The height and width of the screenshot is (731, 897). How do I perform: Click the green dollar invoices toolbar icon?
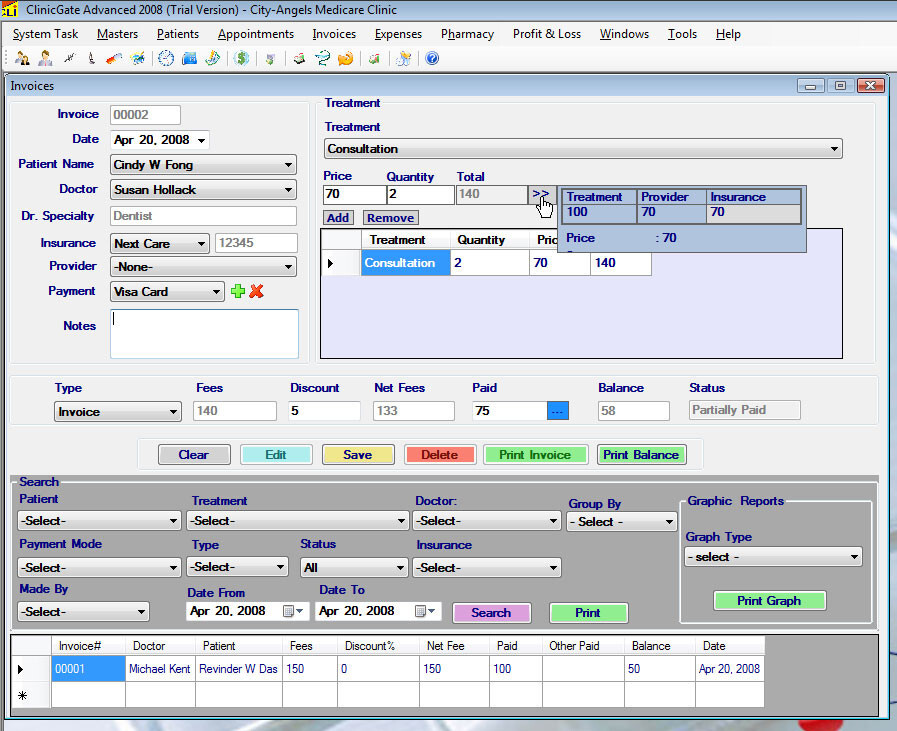(x=241, y=58)
